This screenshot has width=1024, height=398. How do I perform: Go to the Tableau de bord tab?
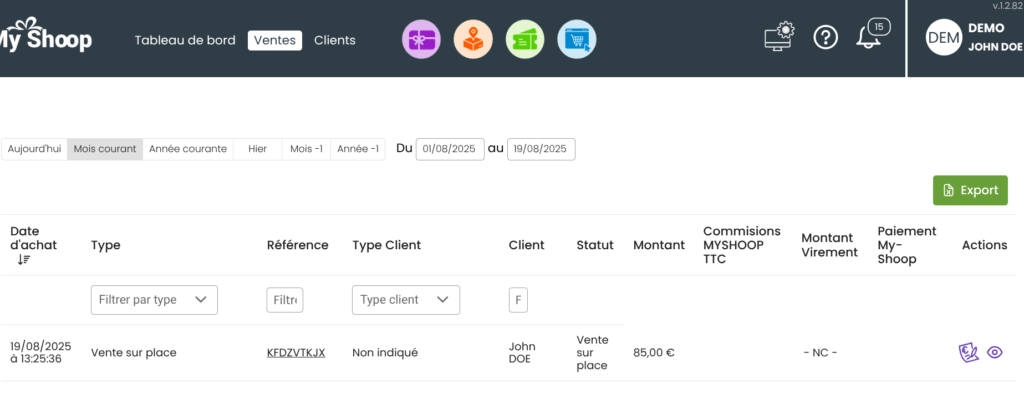coord(185,41)
